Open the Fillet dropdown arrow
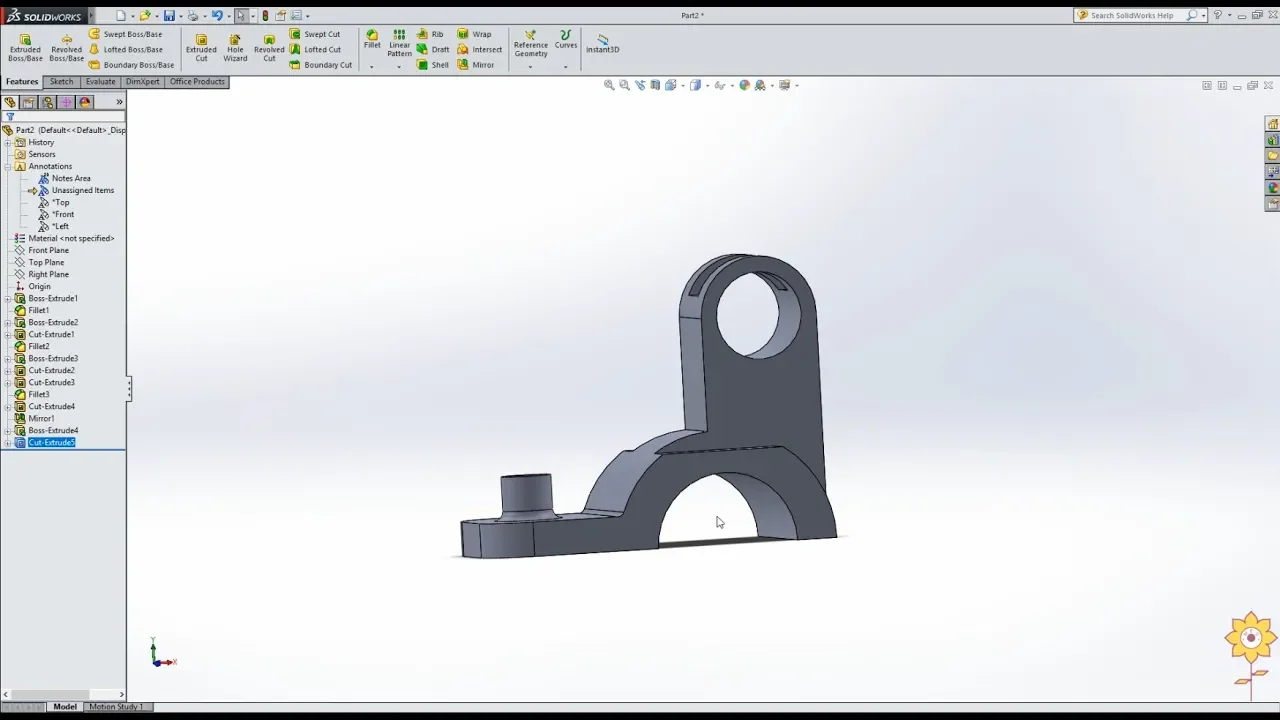Image resolution: width=1280 pixels, height=720 pixels. (372, 67)
